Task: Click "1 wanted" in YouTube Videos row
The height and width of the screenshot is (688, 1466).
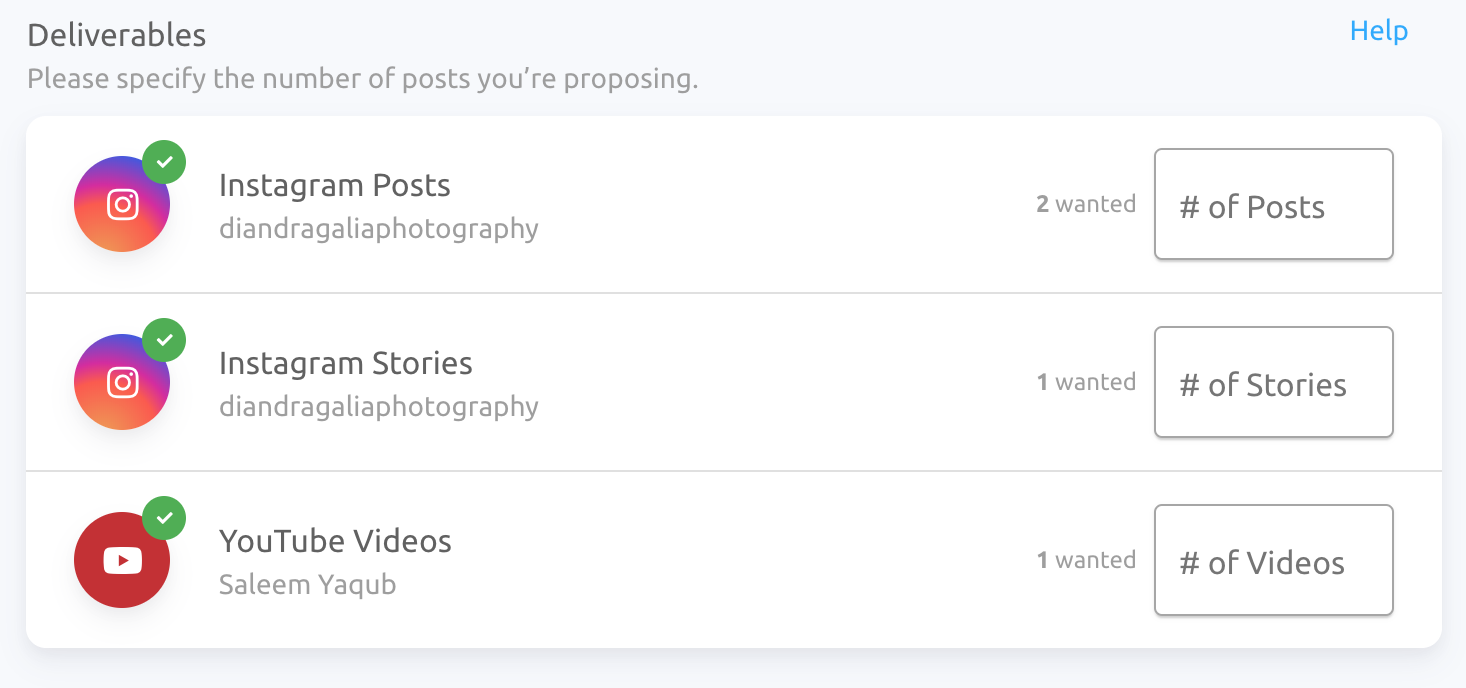Action: pyautogui.click(x=1086, y=560)
